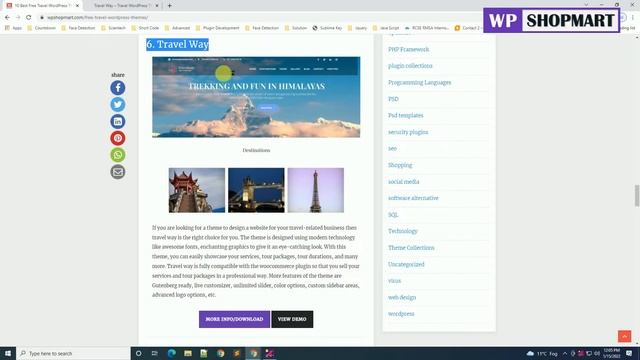This screenshot has width=640, height=360.
Task: Go back with the browser back arrow
Action: (x=7, y=18)
